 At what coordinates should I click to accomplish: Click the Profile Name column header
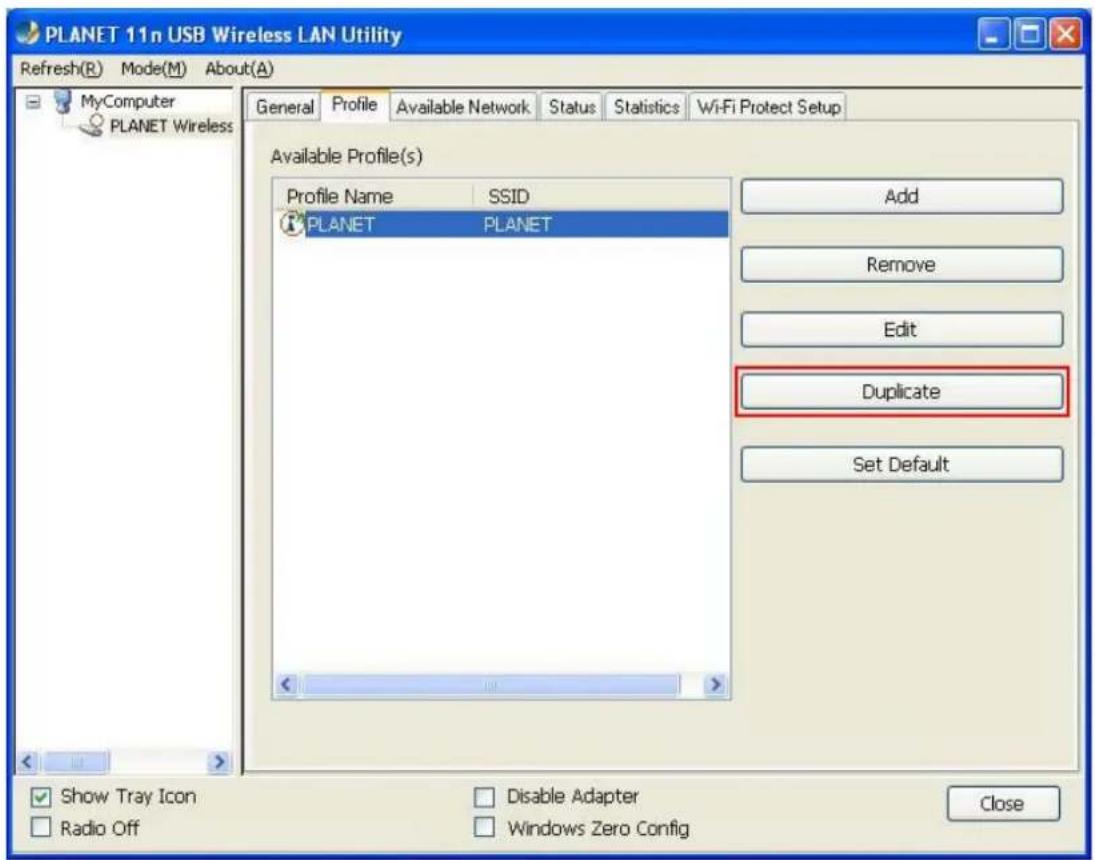pyautogui.click(x=374, y=196)
